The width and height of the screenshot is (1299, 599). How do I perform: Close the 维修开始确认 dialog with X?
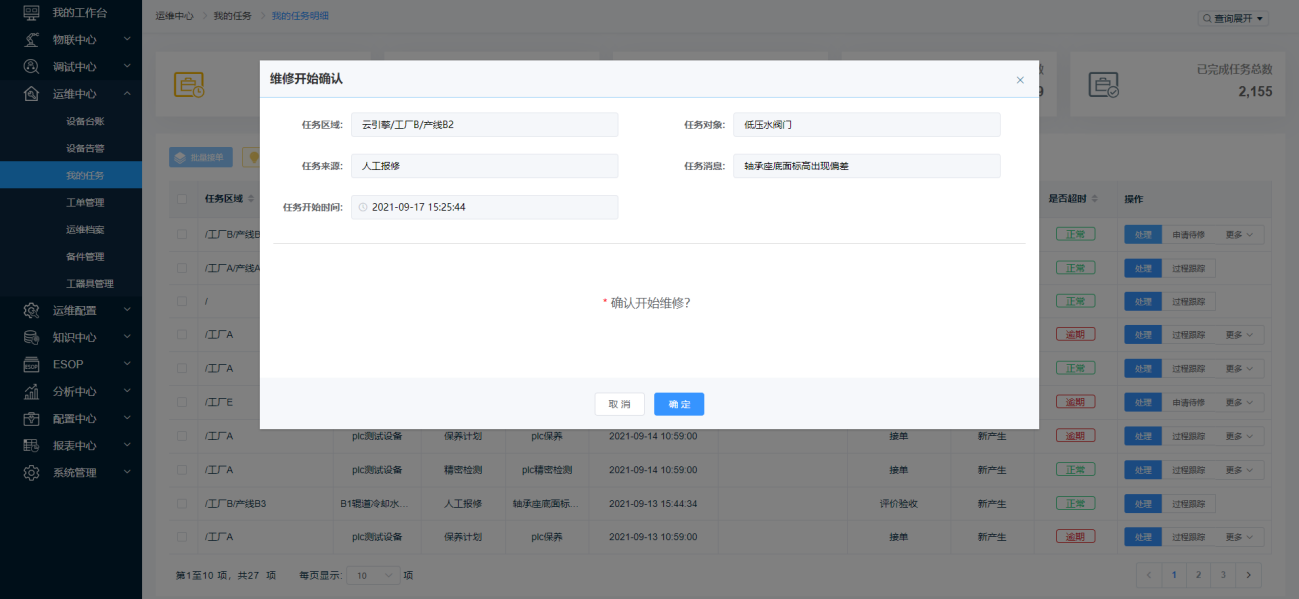(x=1020, y=80)
